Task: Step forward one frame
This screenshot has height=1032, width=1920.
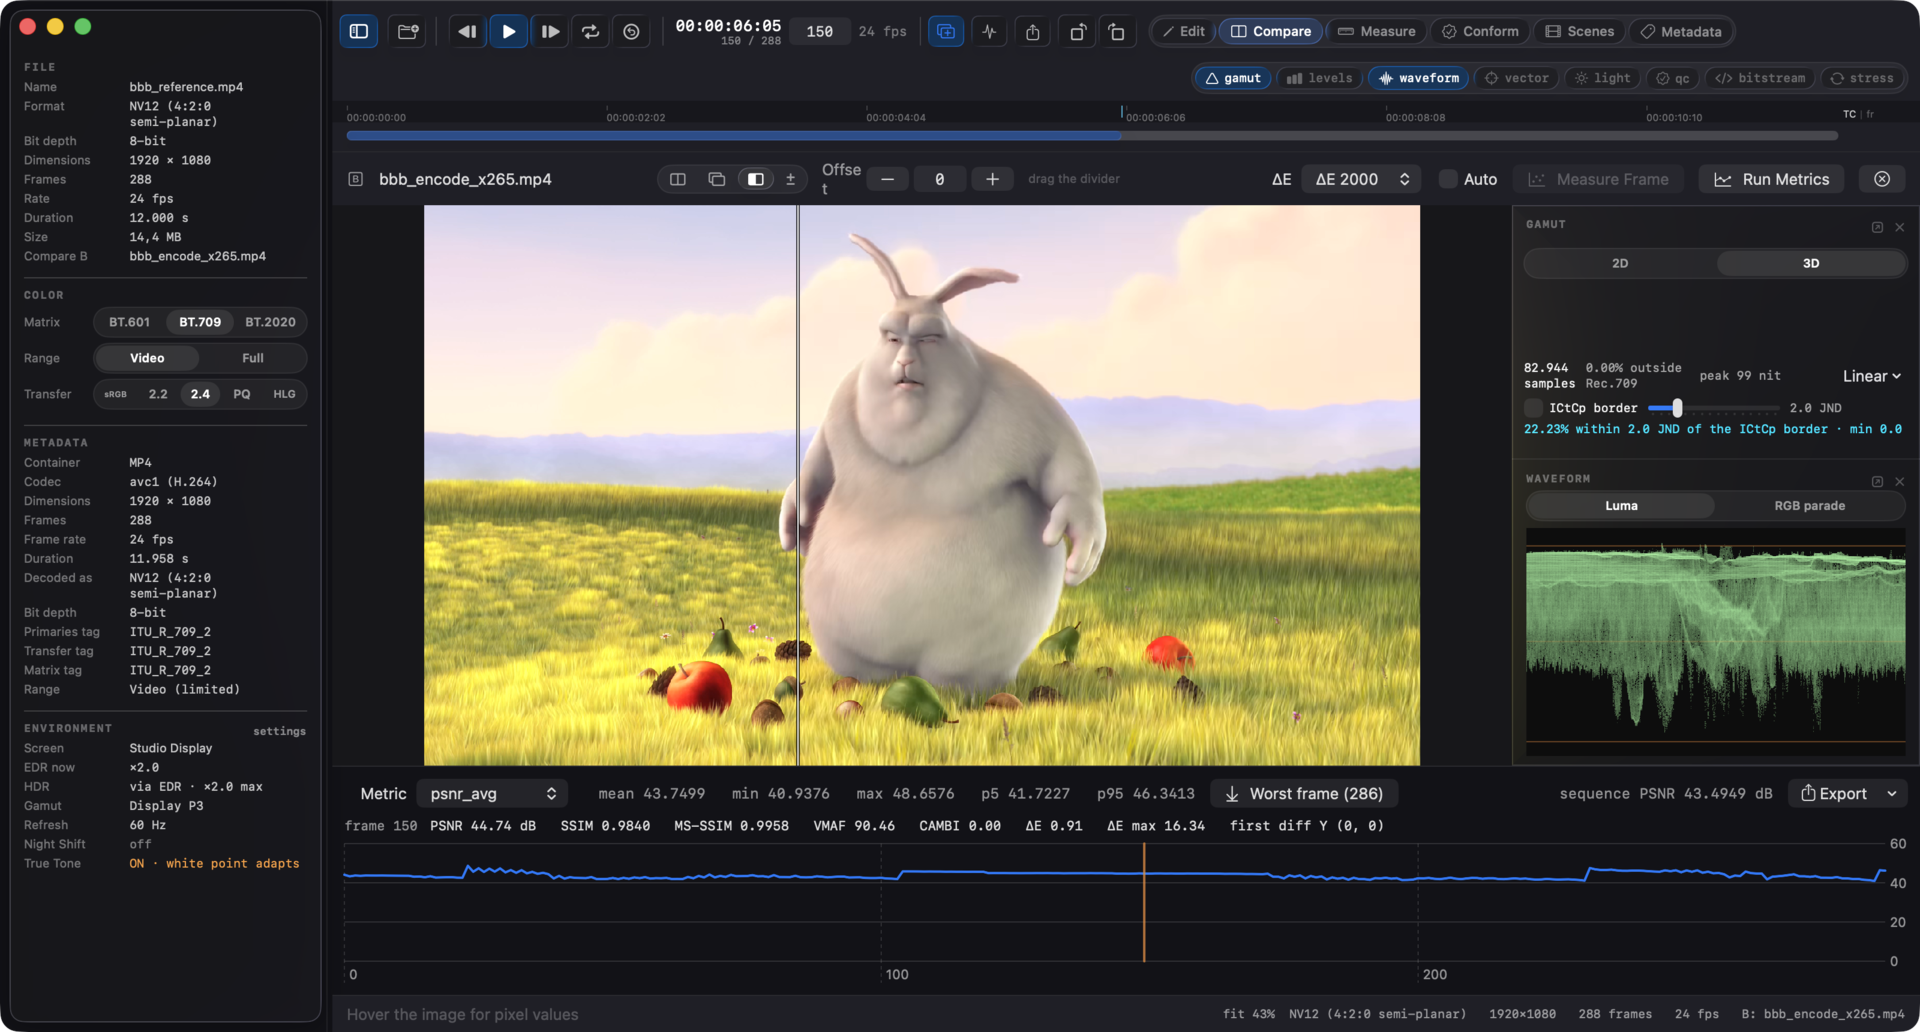Action: (x=550, y=31)
